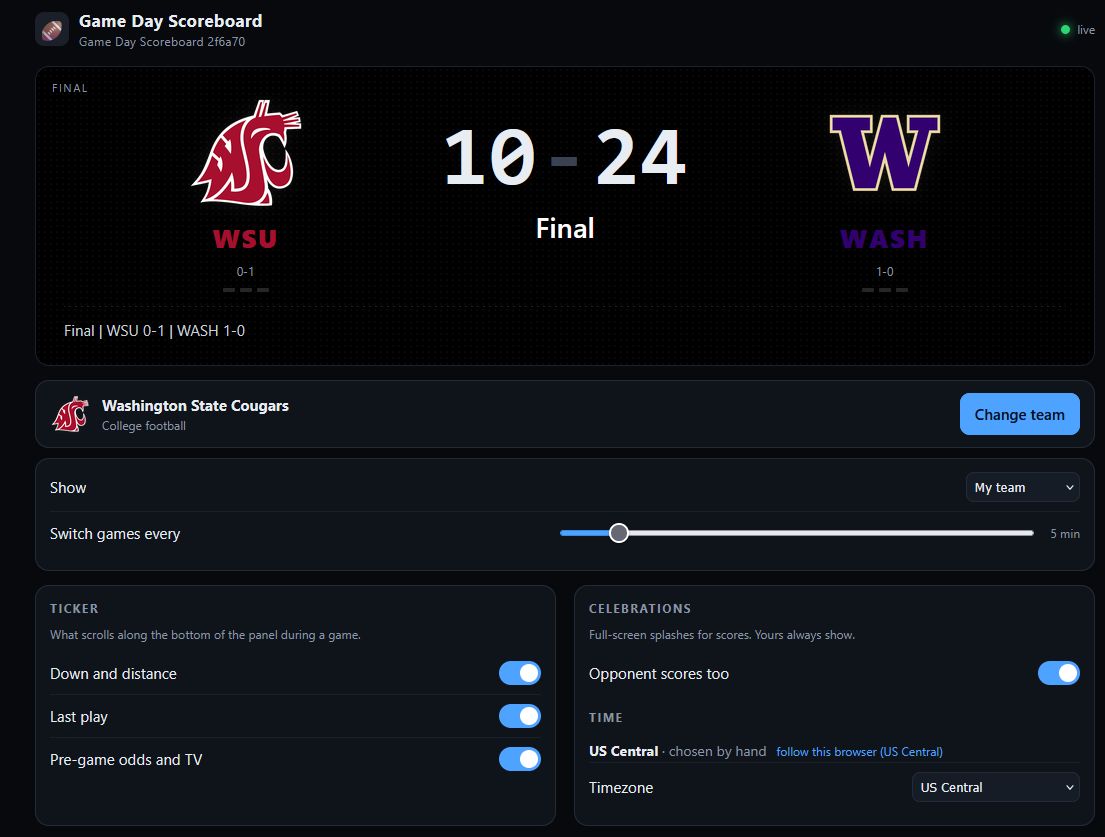Image resolution: width=1105 pixels, height=837 pixels.
Task: Toggle Pre-game odds and TV off
Action: pos(520,759)
